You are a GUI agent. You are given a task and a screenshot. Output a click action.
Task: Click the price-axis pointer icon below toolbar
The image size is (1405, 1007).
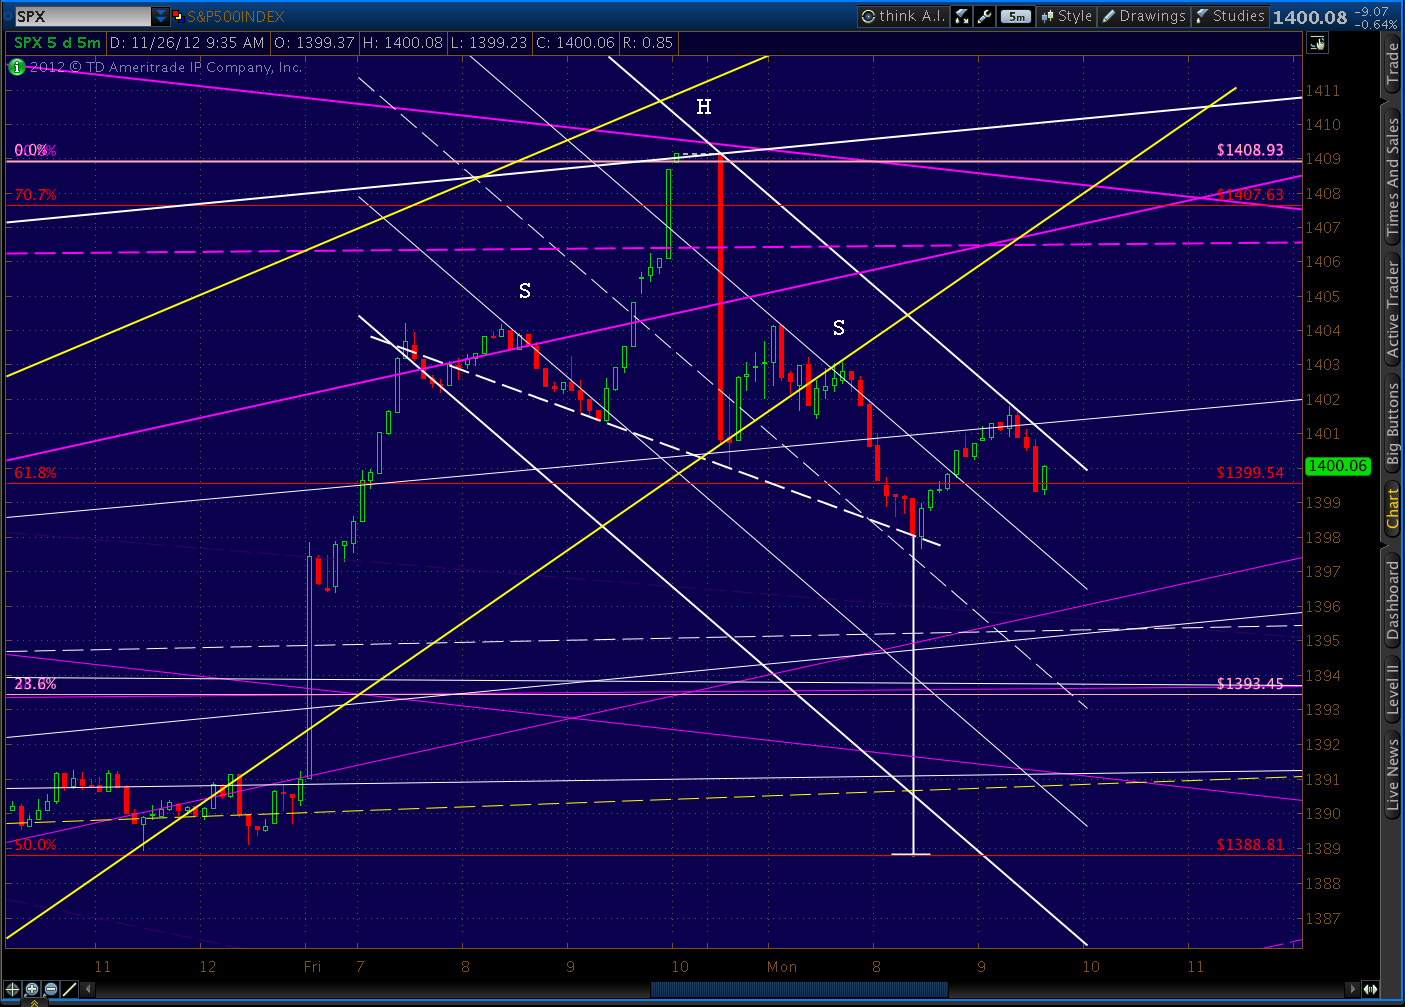[1317, 43]
